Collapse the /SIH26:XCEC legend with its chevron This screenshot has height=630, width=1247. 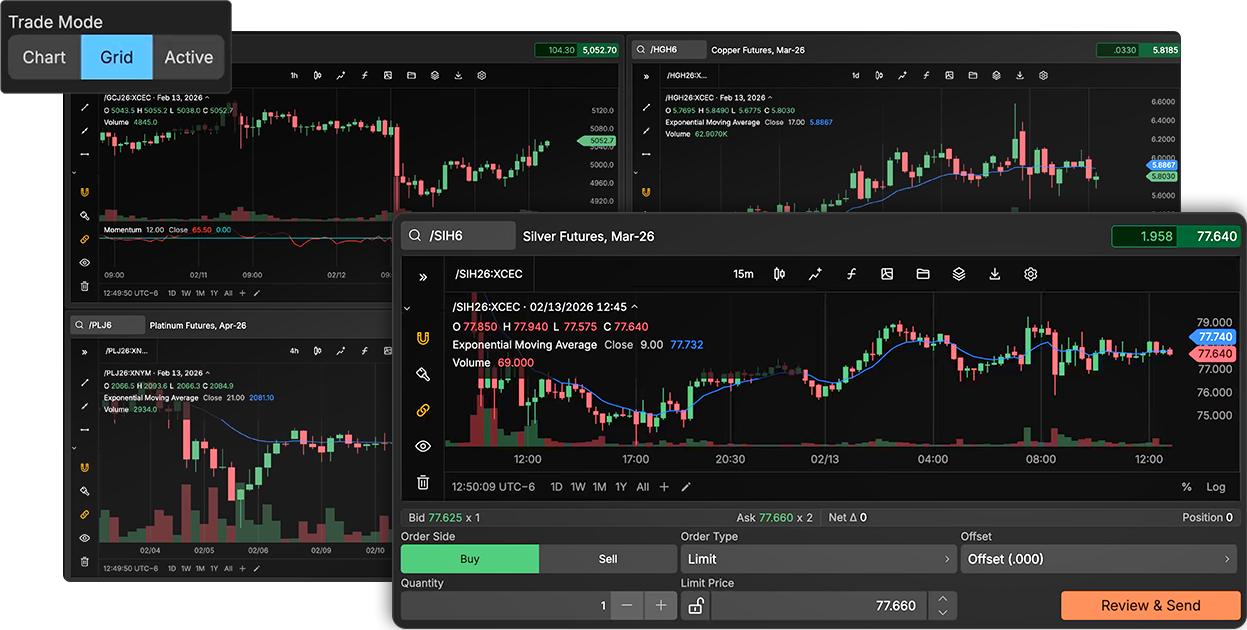pos(634,307)
